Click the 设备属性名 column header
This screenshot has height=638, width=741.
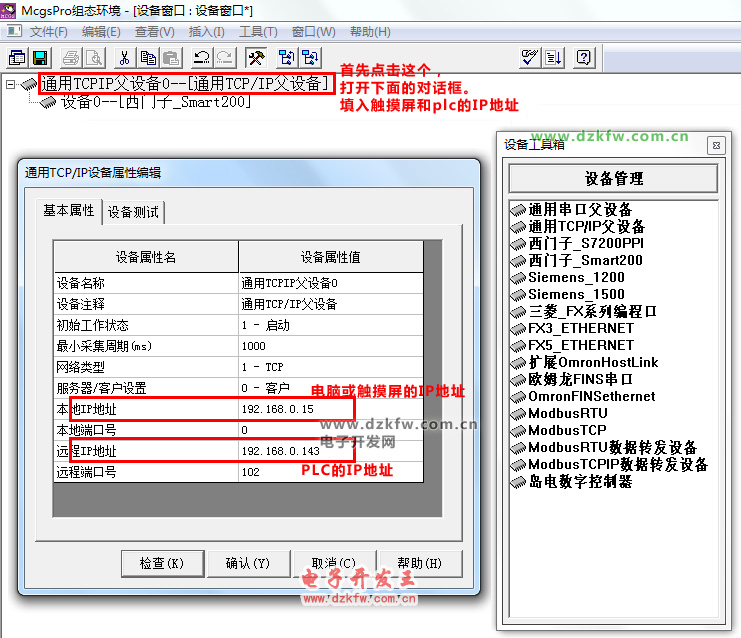146,257
